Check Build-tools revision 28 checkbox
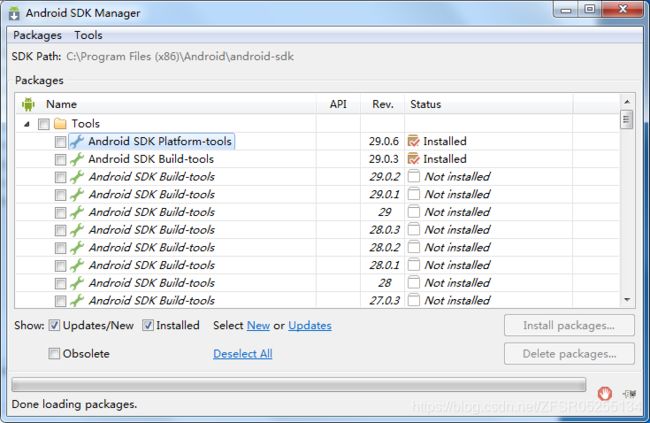 (60, 284)
